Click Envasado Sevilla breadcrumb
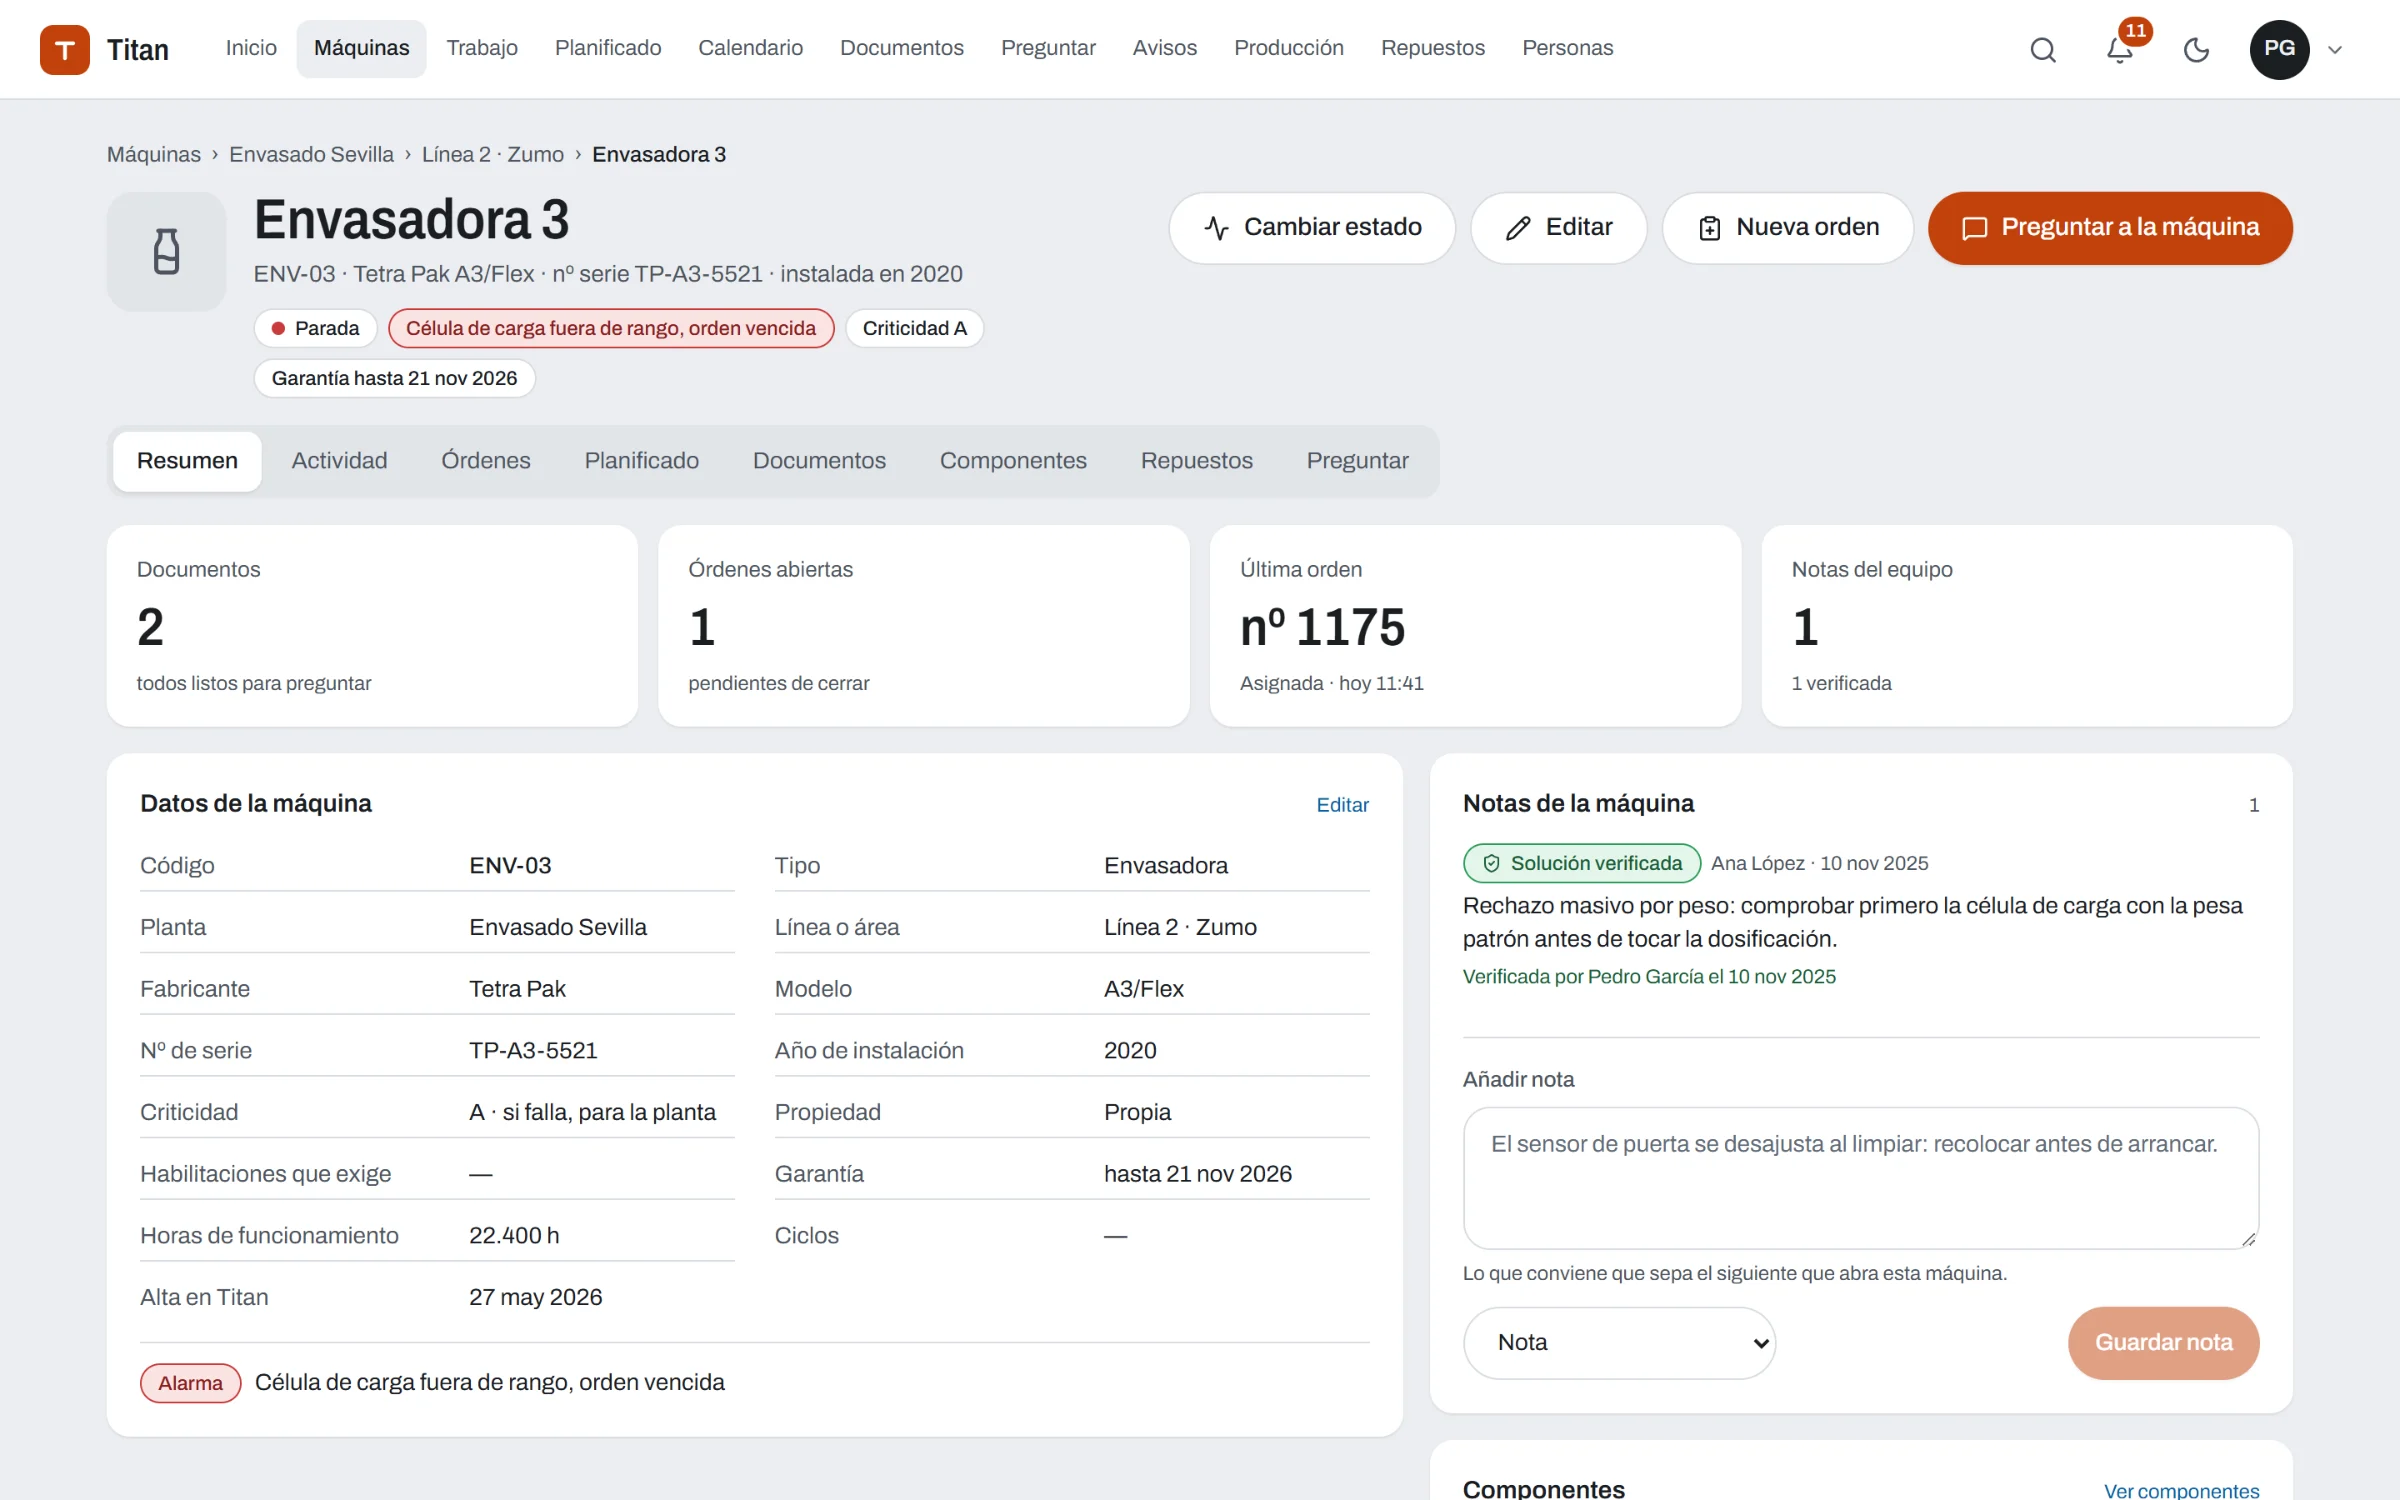The height and width of the screenshot is (1500, 2400). [311, 155]
